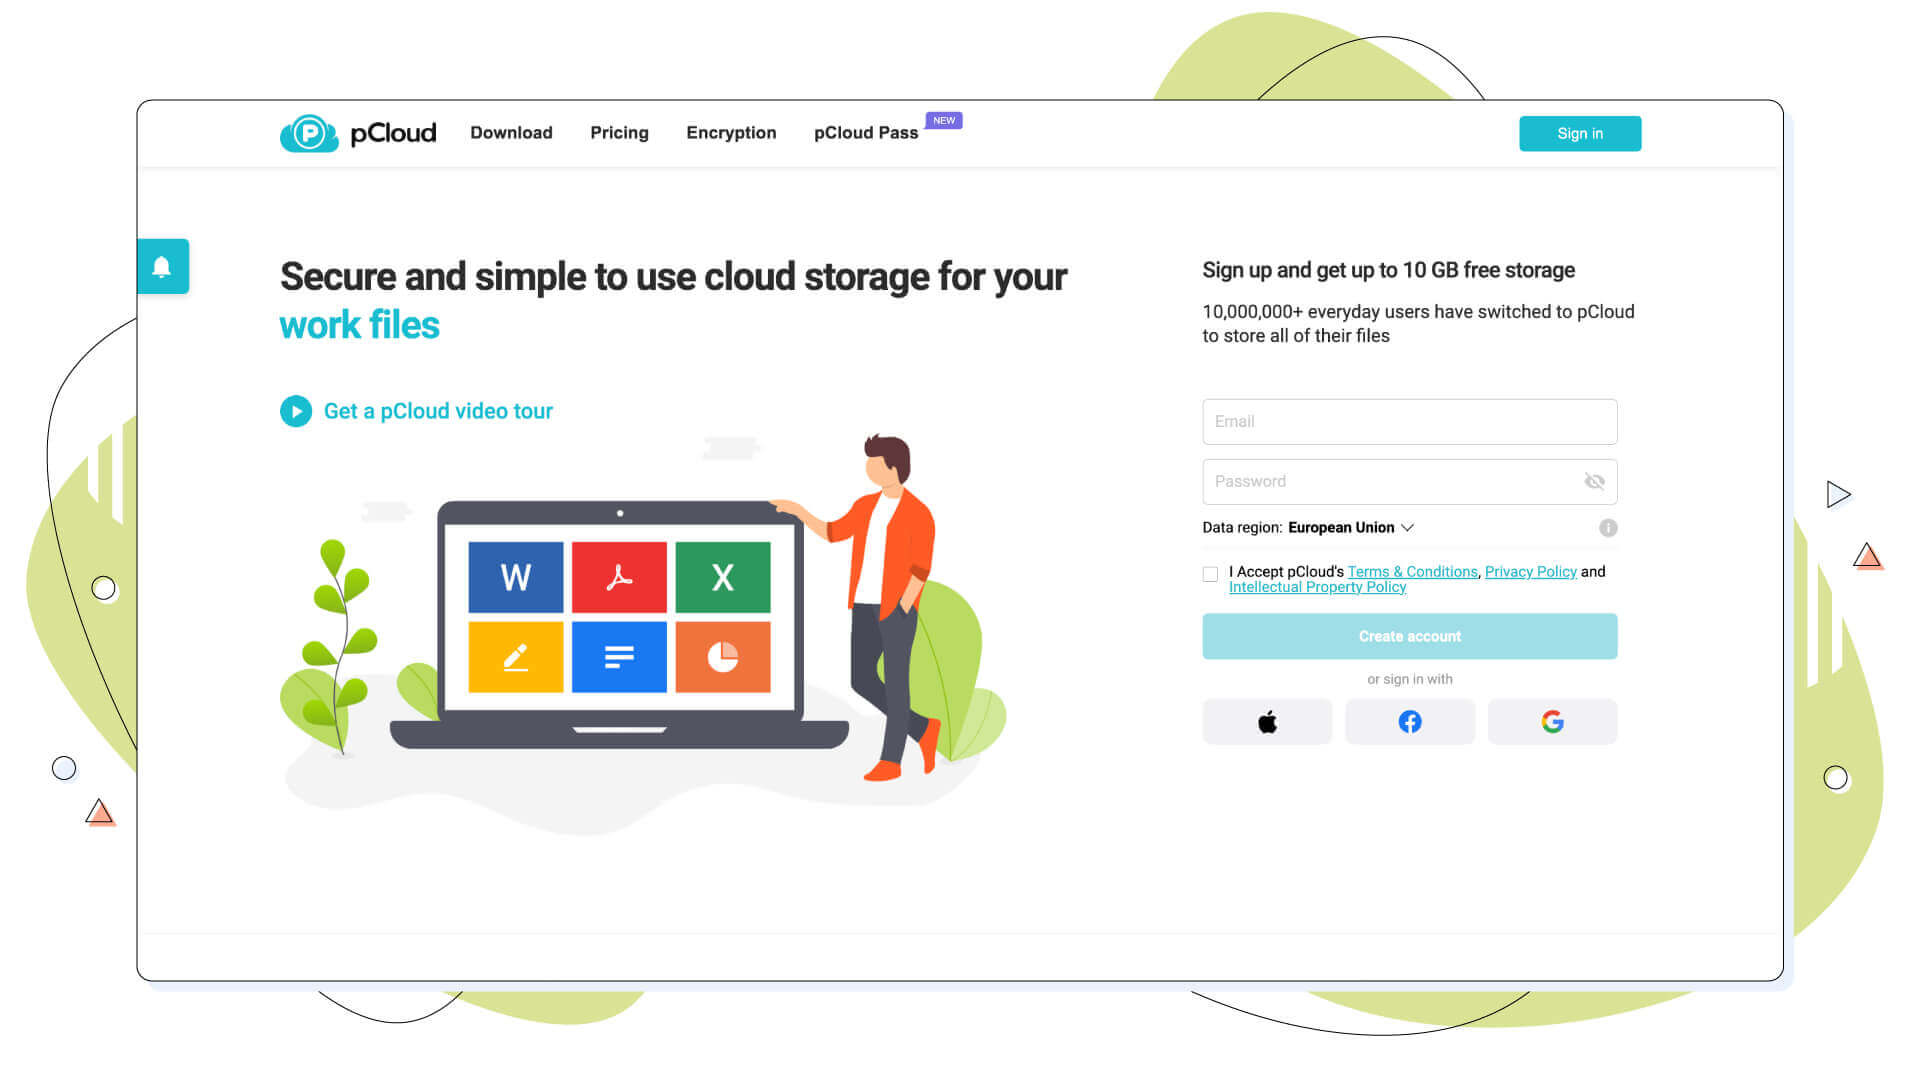
Task: Click the pCloud logo icon
Action: (309, 133)
